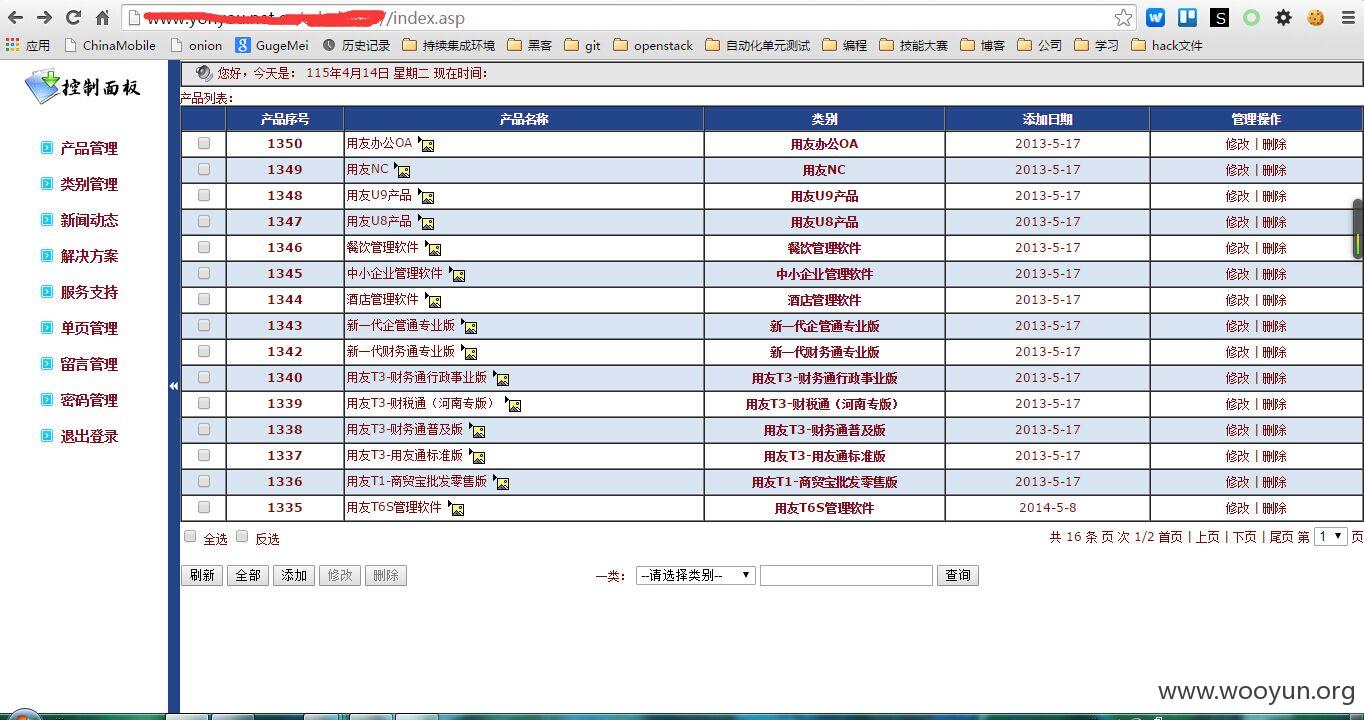This screenshot has height=720, width=1364.
Task: Open the 黑客 bookmark folder
Action: pos(530,45)
